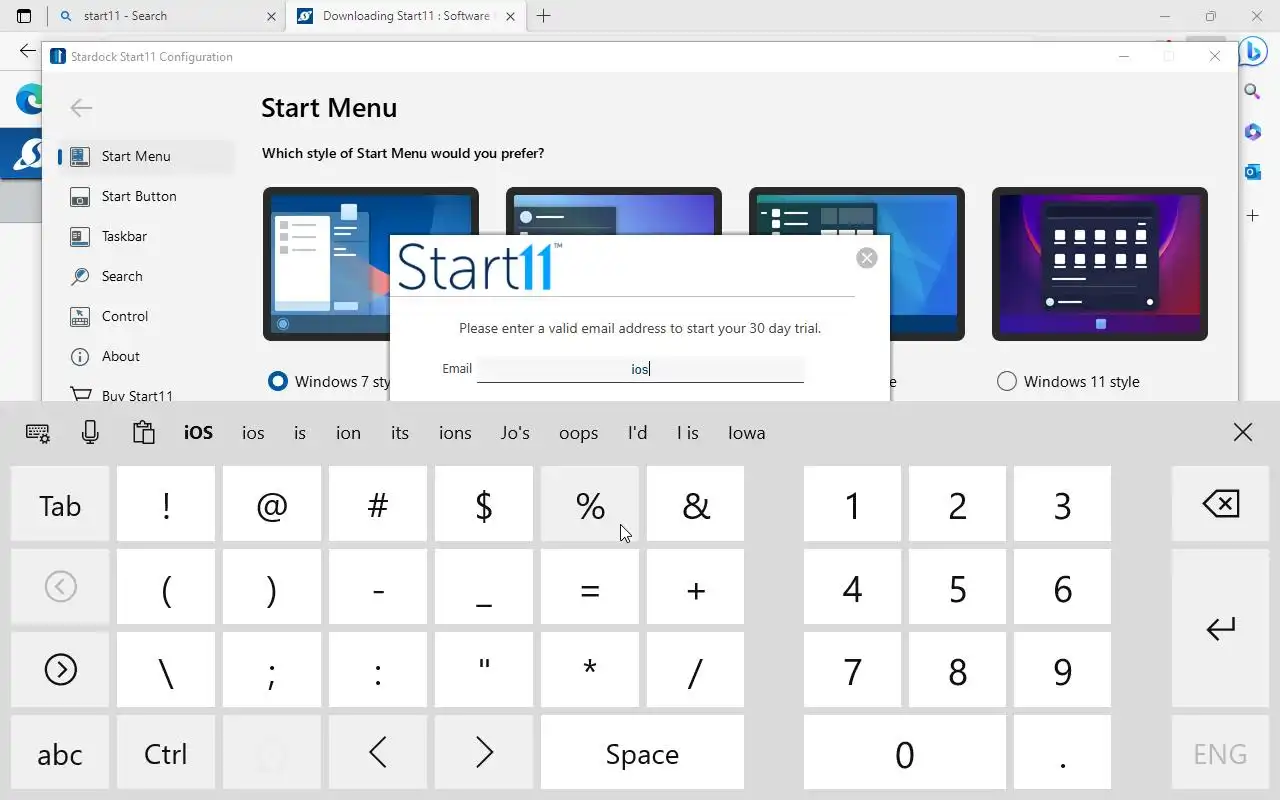Viewport: 1280px width, 800px height.
Task: Tap the period key on numeric pad
Action: click(x=1063, y=752)
